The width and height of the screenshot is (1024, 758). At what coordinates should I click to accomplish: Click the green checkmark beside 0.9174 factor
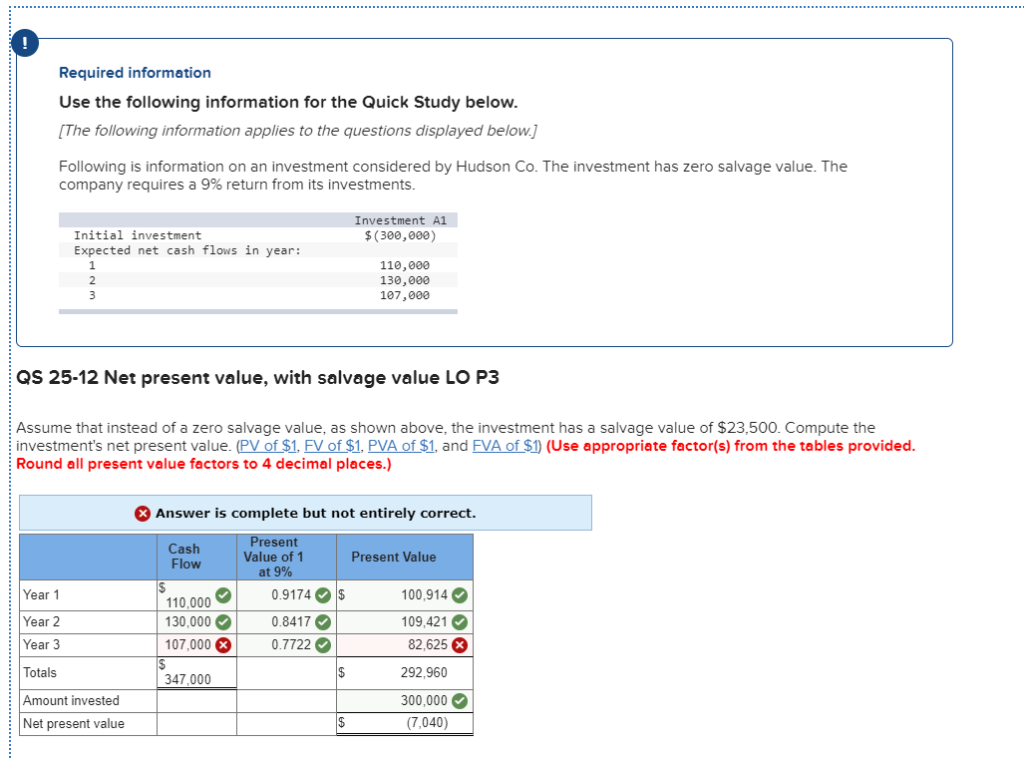coord(323,594)
